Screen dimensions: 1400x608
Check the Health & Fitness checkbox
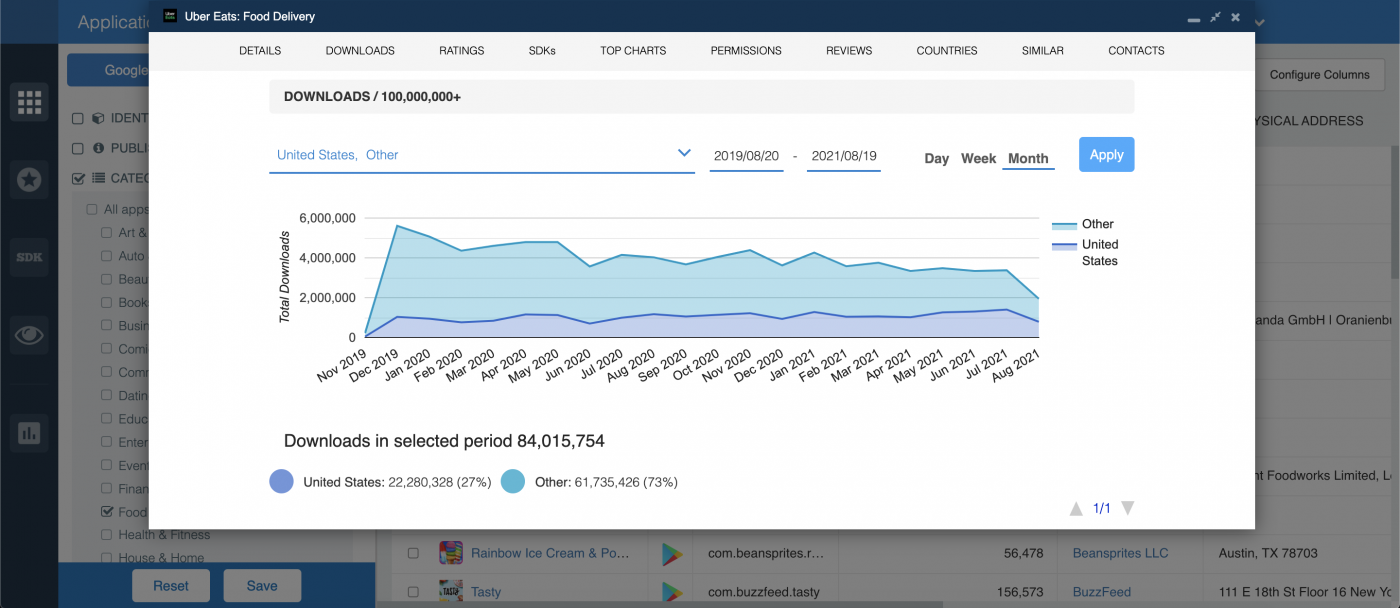pyautogui.click(x=107, y=535)
